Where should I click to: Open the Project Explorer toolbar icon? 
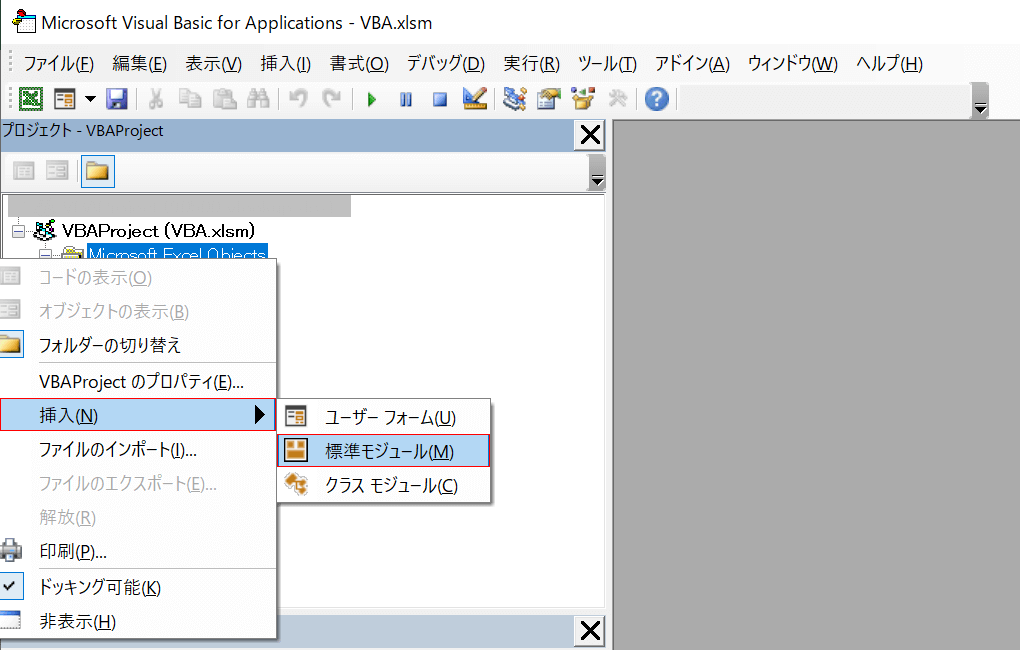515,99
